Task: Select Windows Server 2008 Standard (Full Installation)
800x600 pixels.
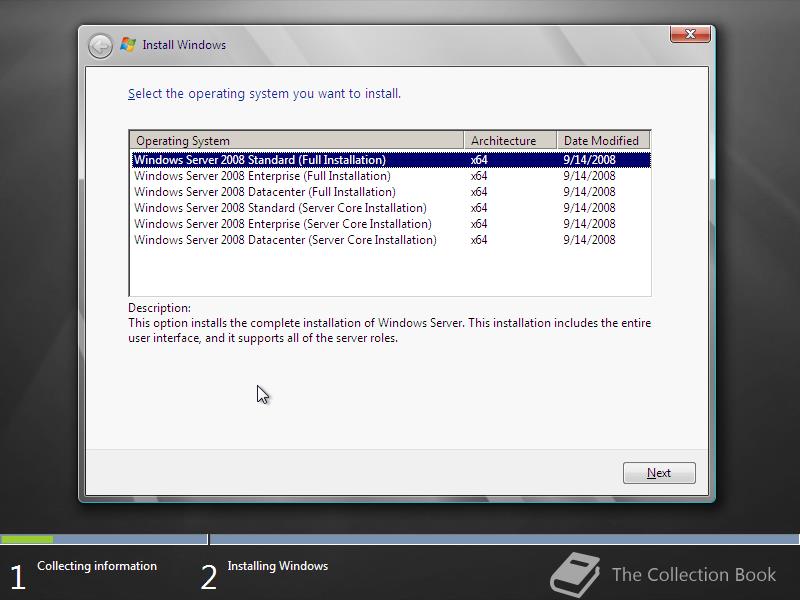Action: pyautogui.click(x=391, y=160)
